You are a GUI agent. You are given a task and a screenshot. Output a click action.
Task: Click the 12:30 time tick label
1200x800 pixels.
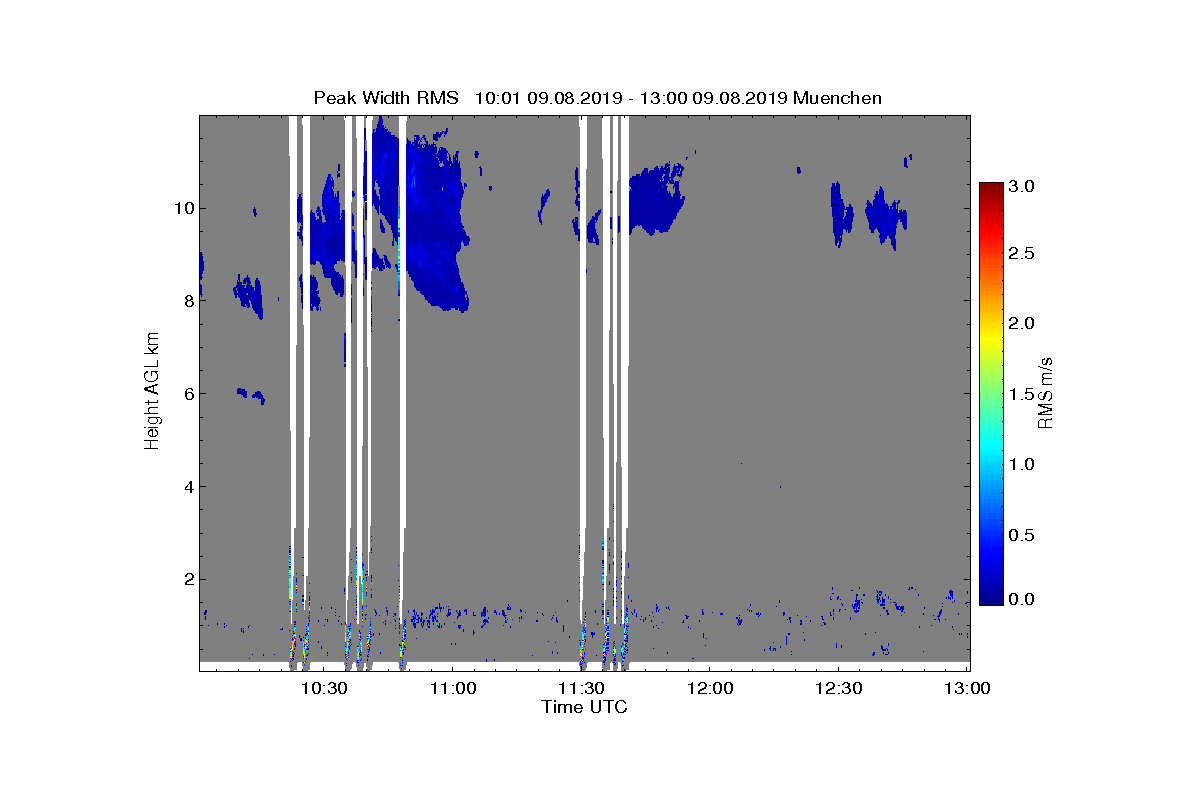click(x=838, y=689)
